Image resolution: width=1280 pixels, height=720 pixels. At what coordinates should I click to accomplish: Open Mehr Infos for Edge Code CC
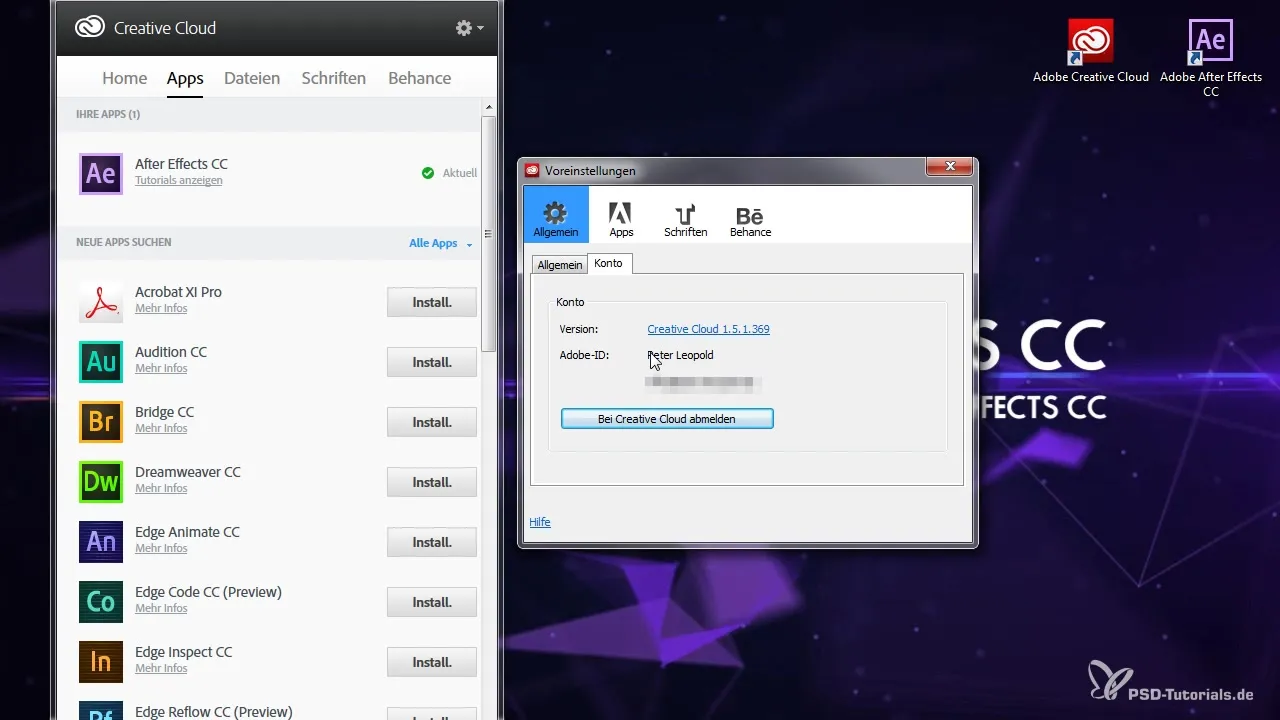[x=161, y=609]
